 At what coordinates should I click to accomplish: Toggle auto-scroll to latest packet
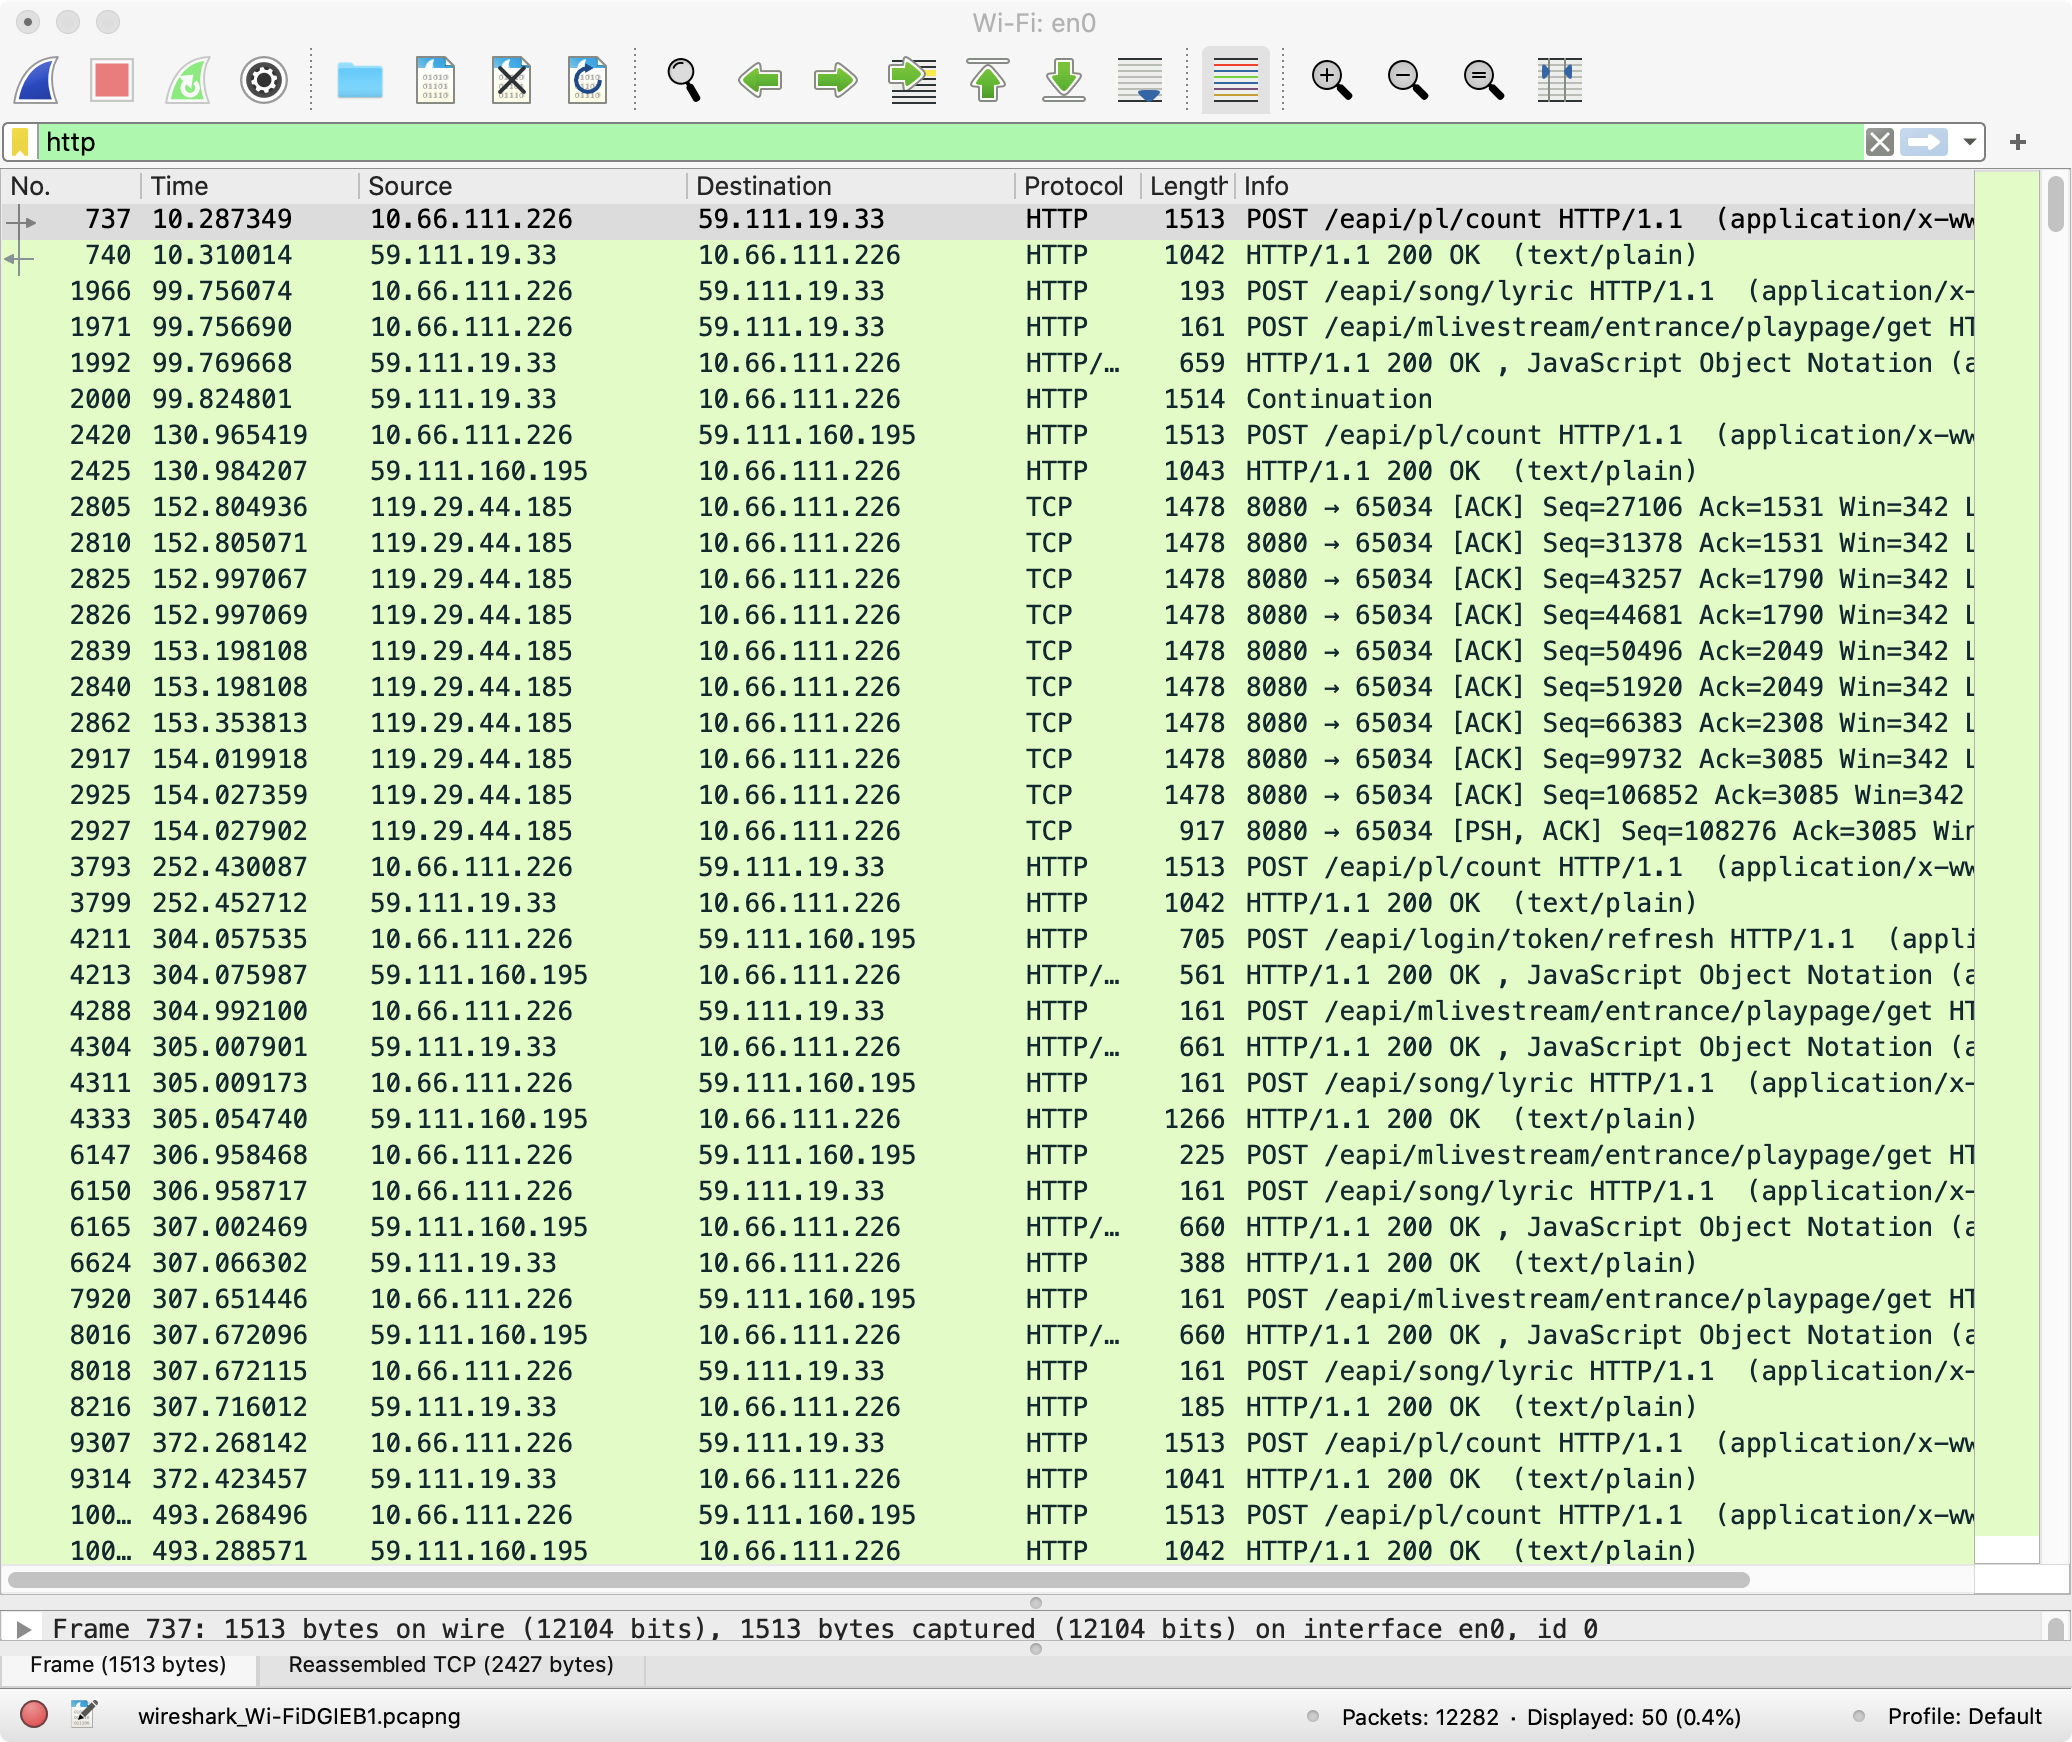pos(1140,80)
